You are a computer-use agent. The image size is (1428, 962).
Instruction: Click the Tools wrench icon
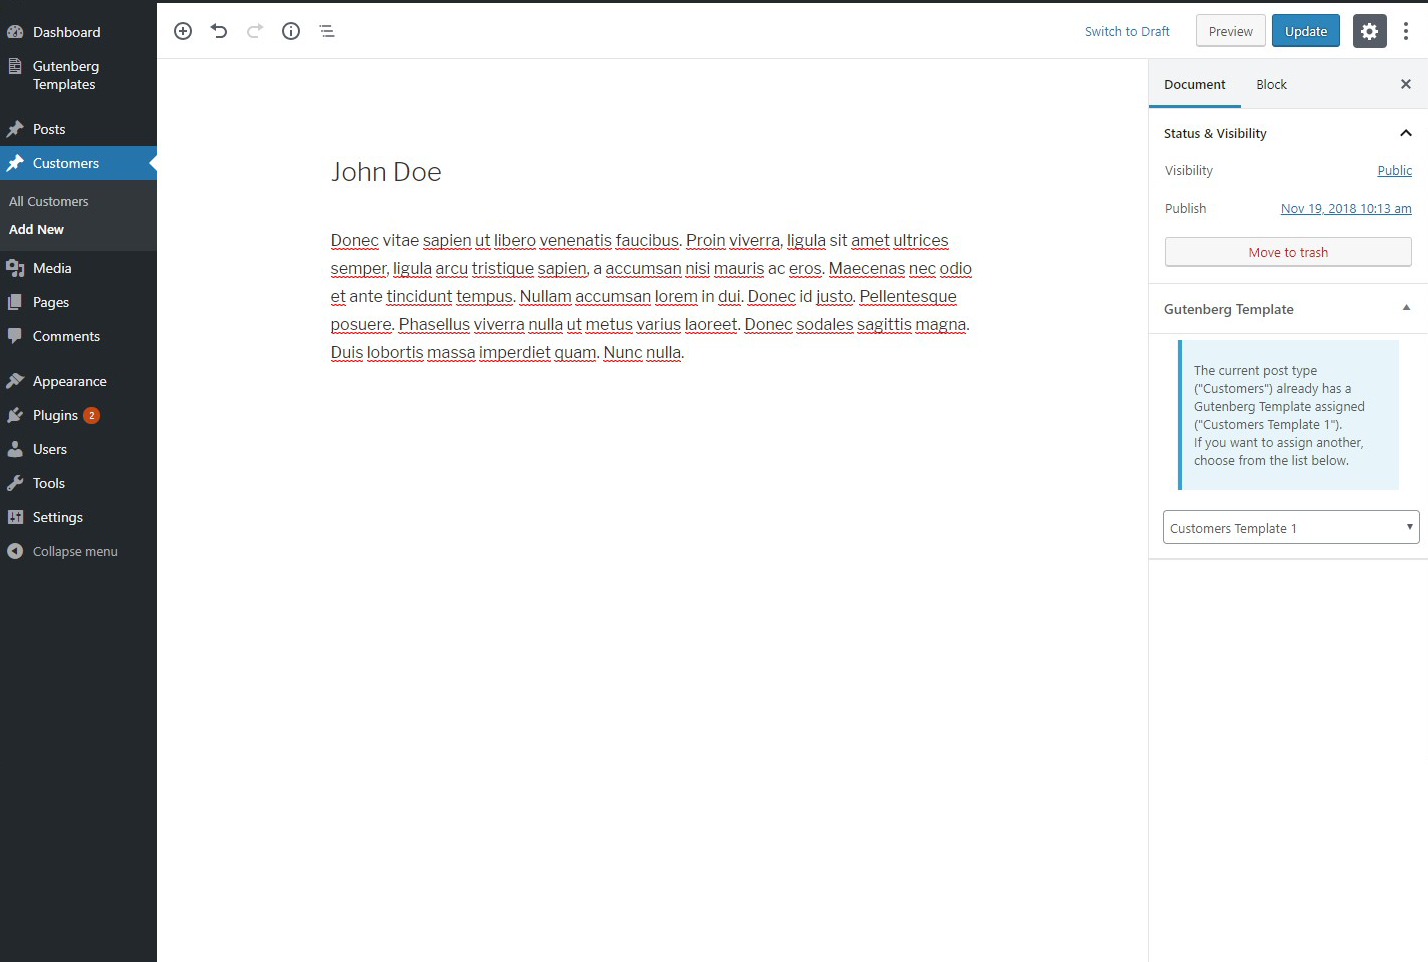(15, 483)
